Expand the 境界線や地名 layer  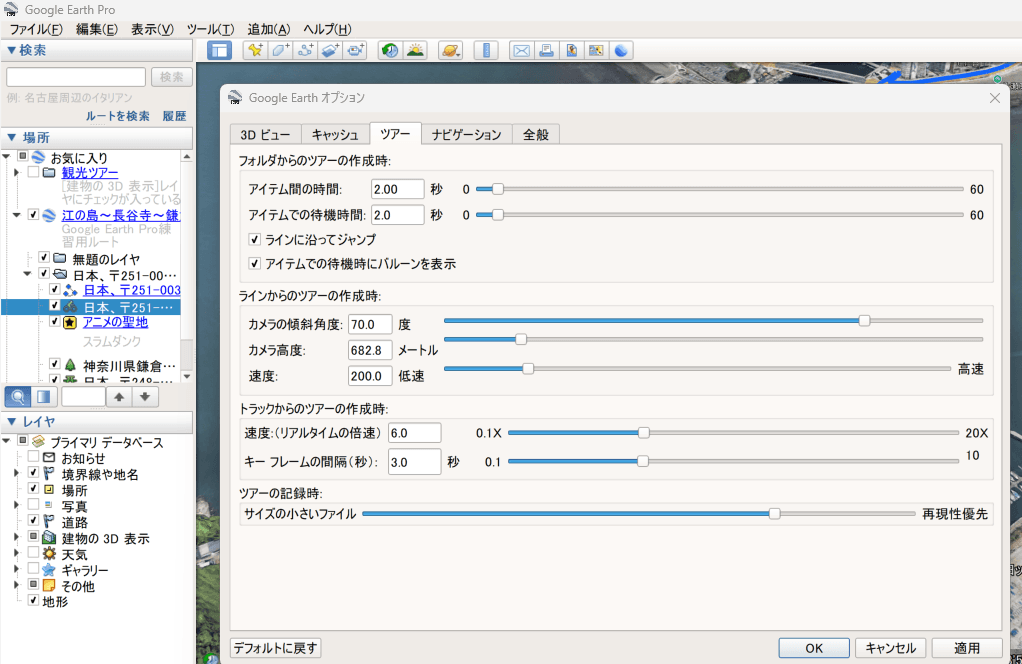tap(17, 473)
